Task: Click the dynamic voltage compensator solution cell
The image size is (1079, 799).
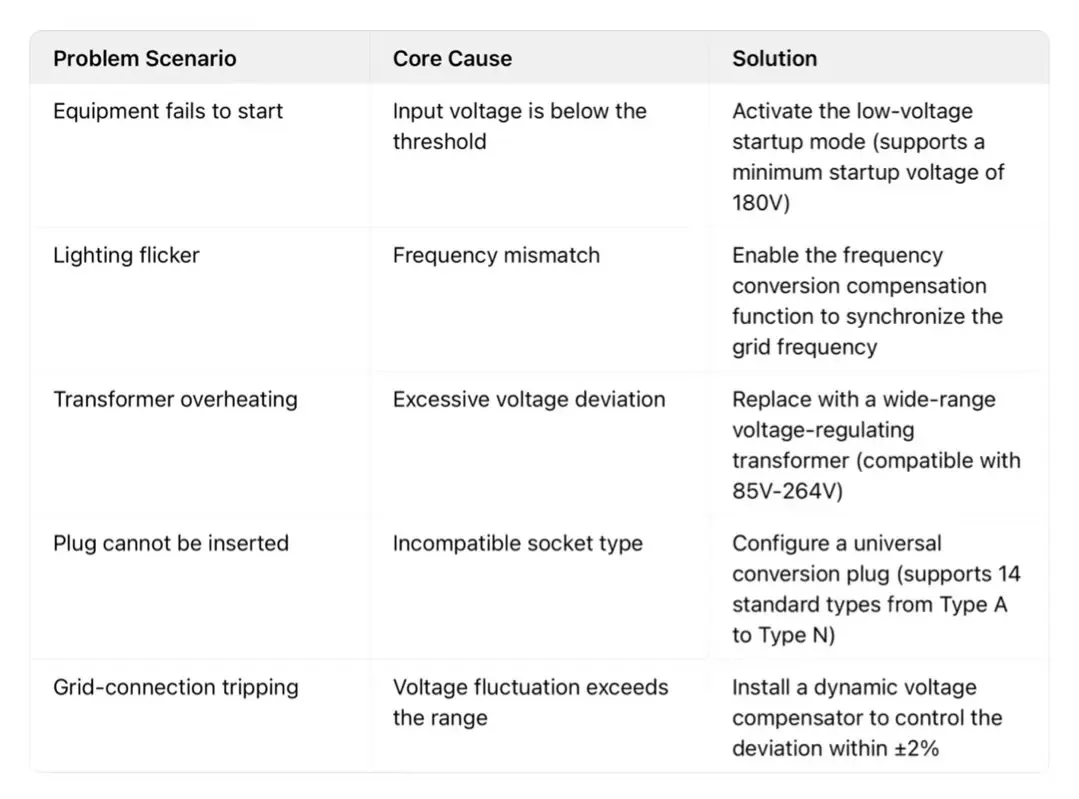Action: 867,717
